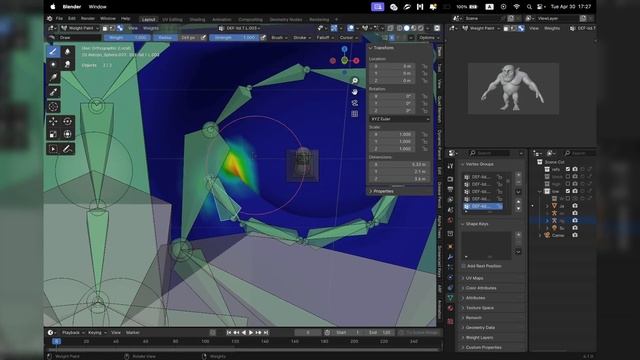Switch orthographic perspective grid icon
This screenshot has width=640, height=360.
(x=355, y=114)
